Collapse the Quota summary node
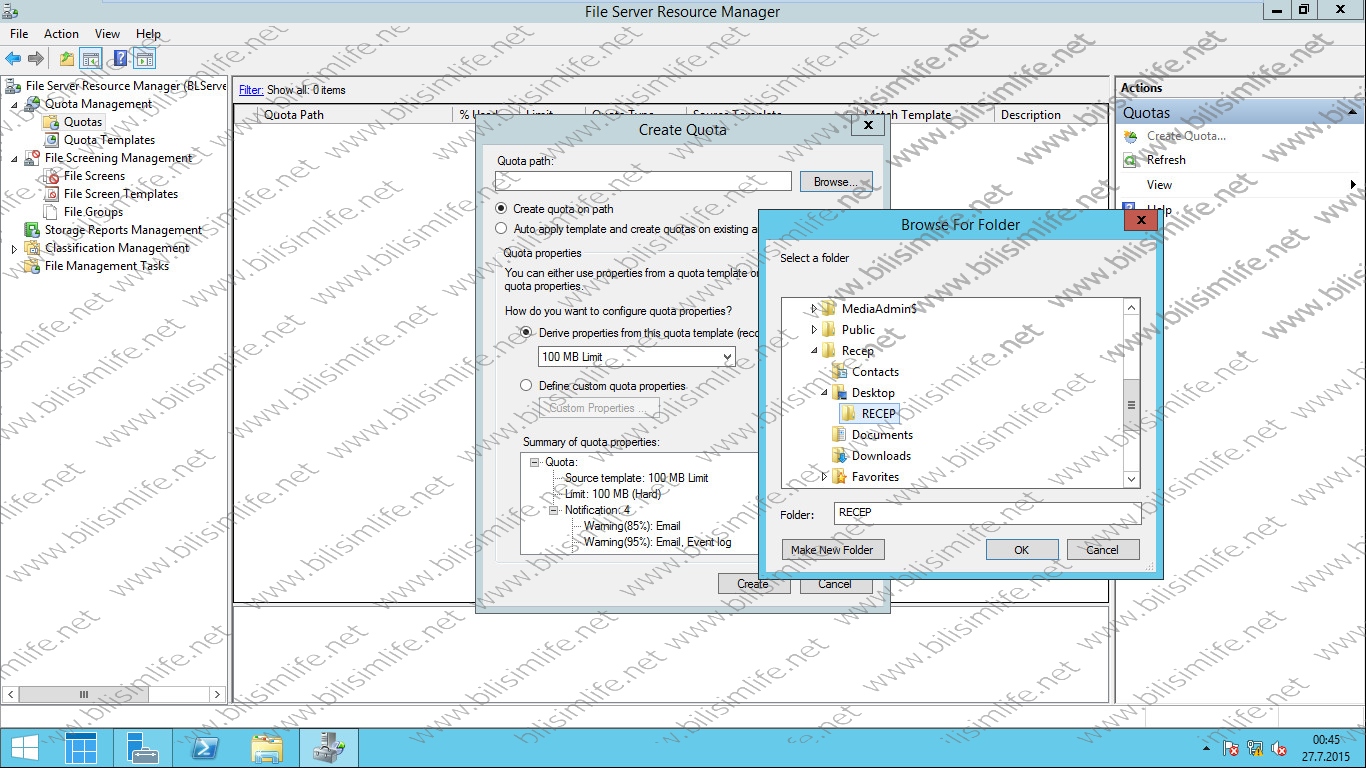 point(535,462)
